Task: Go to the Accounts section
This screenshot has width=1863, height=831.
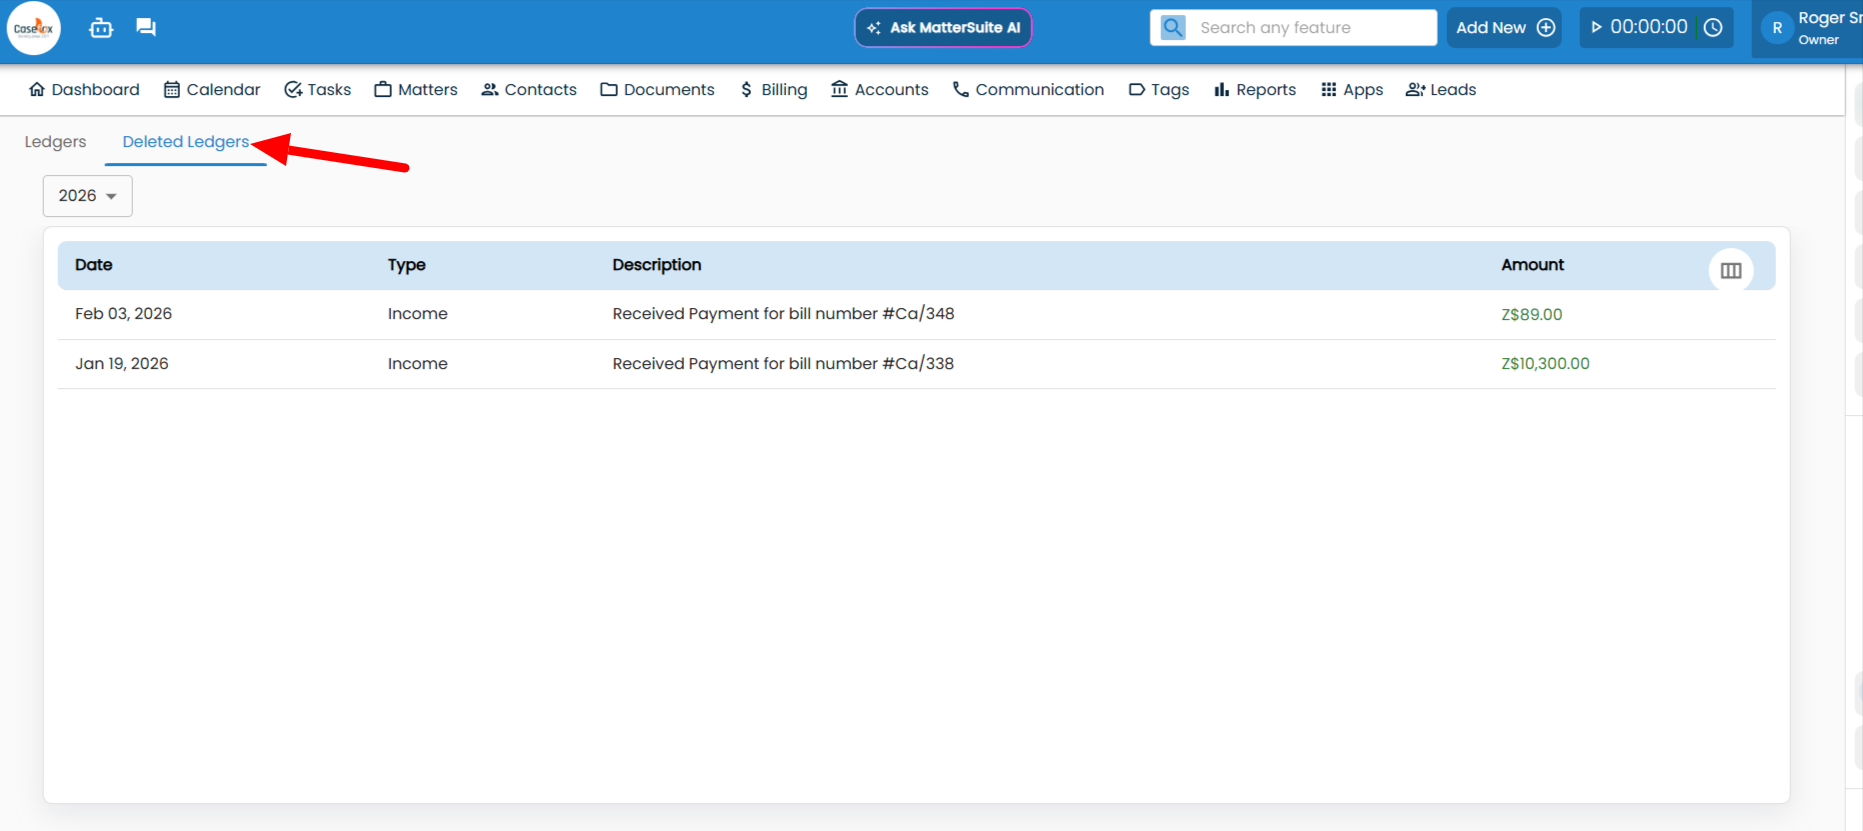Action: coord(880,90)
